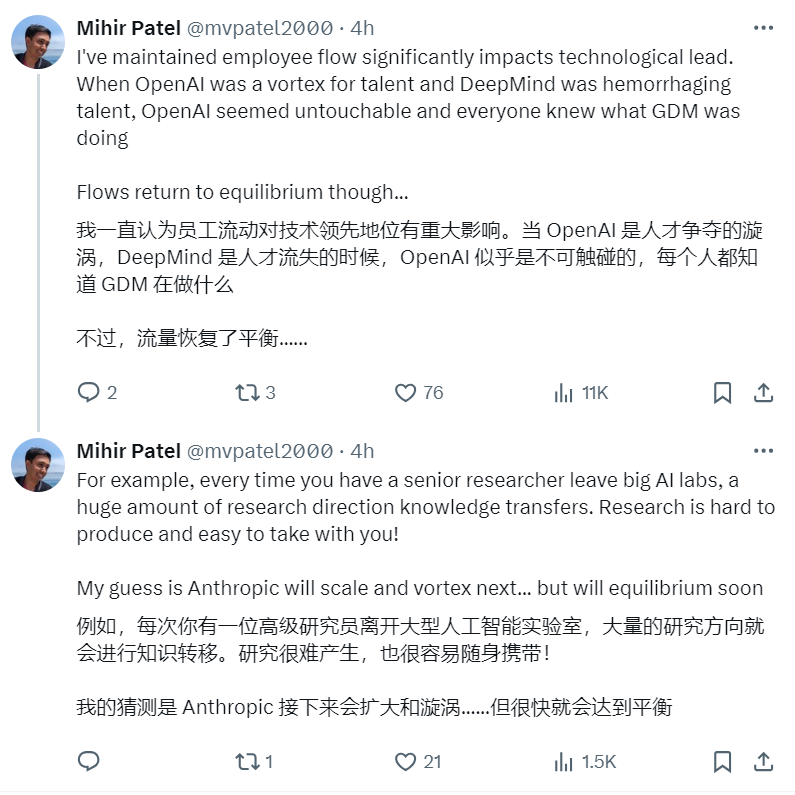Retweet the second tweet with 1 repost
The height and width of the screenshot is (795, 795).
coord(246,762)
